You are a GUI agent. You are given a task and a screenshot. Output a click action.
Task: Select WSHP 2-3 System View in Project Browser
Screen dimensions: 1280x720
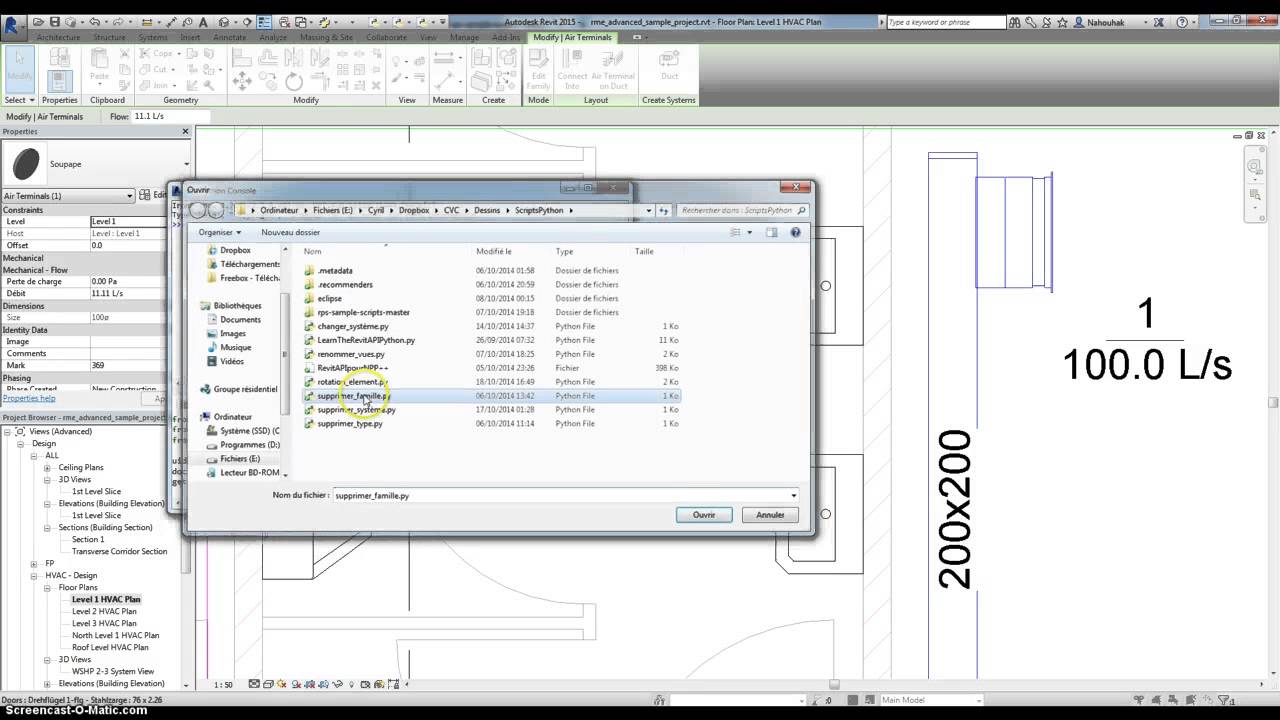[113, 671]
